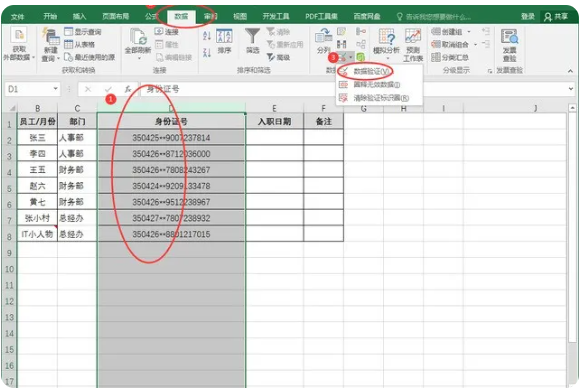Collapse the ribbon with the chevron
Viewport: 582px width, 392px height.
pyautogui.click(x=570, y=71)
